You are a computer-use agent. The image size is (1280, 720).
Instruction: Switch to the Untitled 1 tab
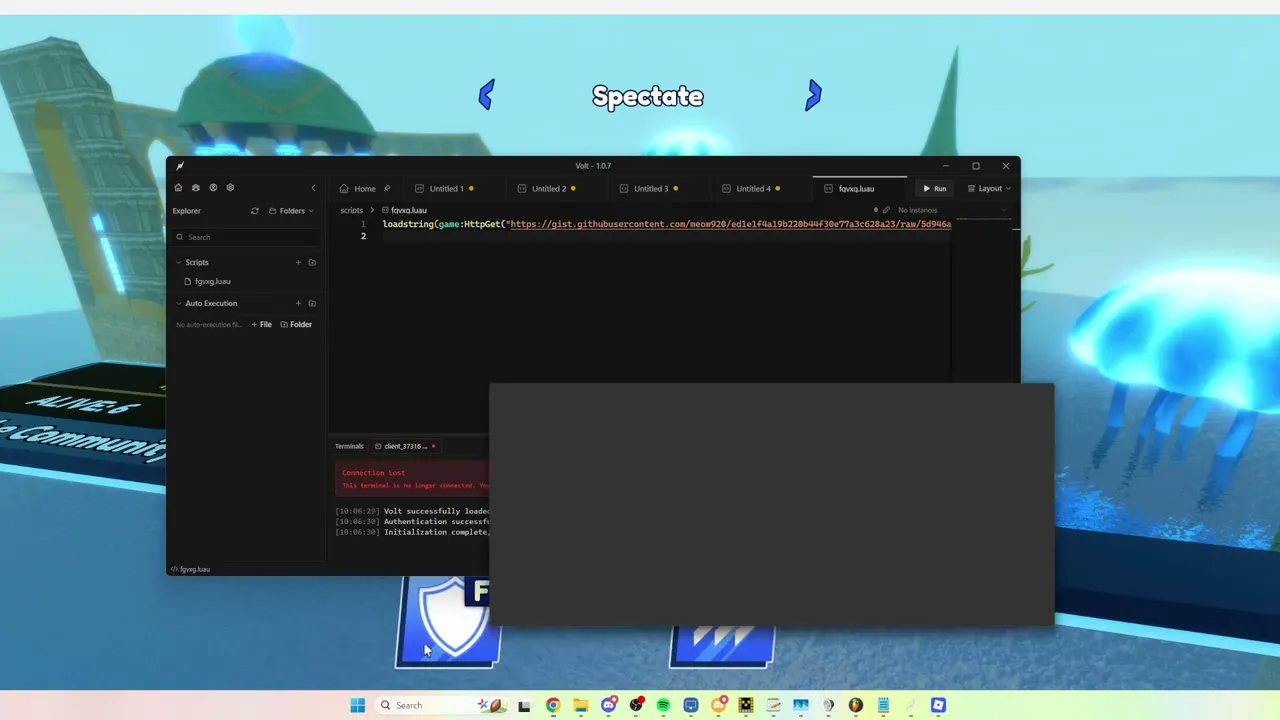tap(446, 188)
